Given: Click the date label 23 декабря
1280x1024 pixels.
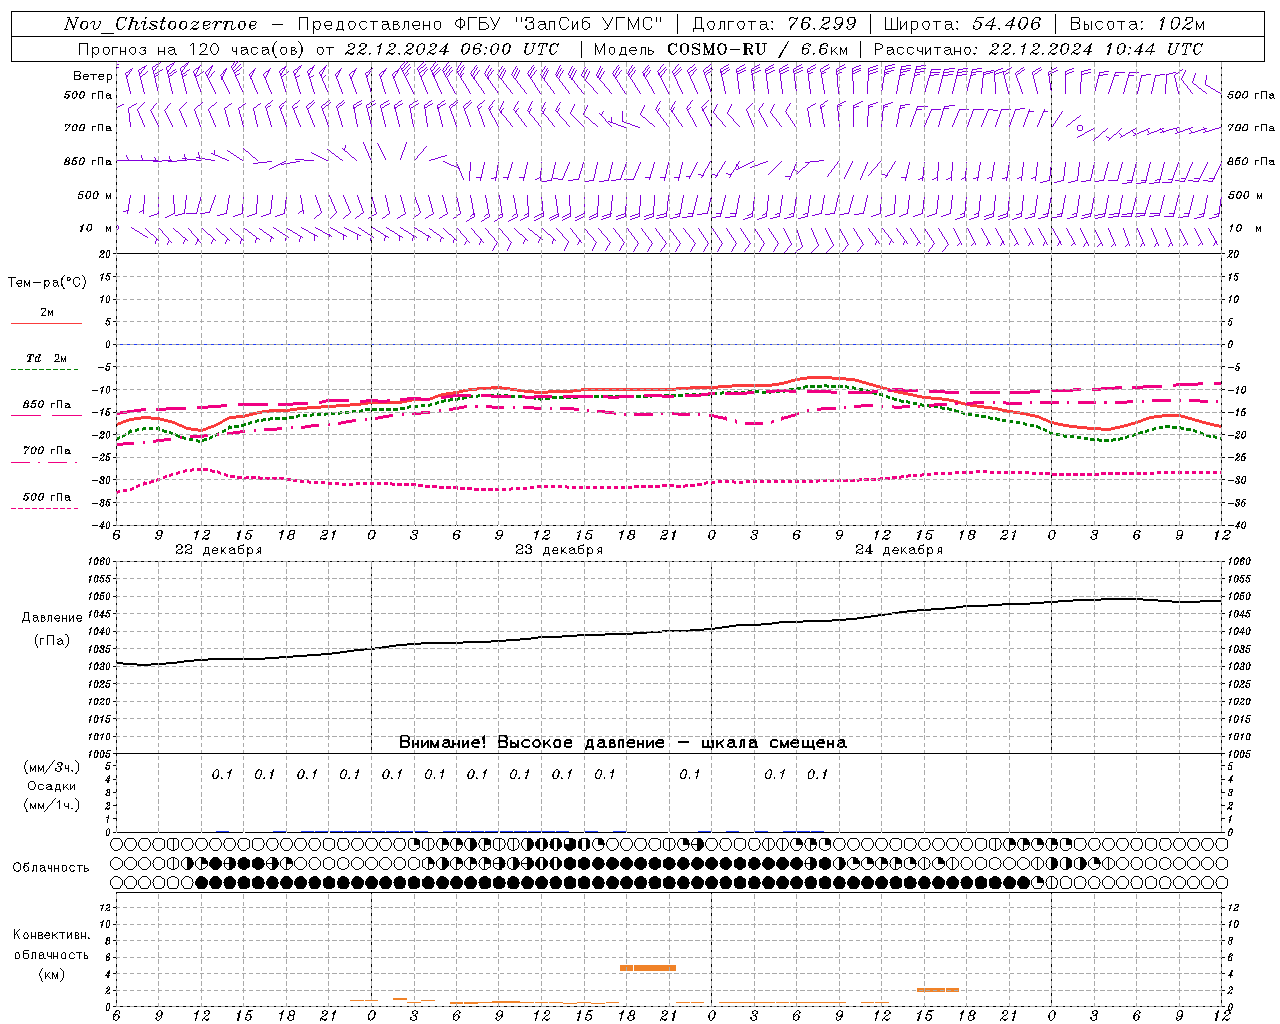Looking at the screenshot, I should [559, 550].
